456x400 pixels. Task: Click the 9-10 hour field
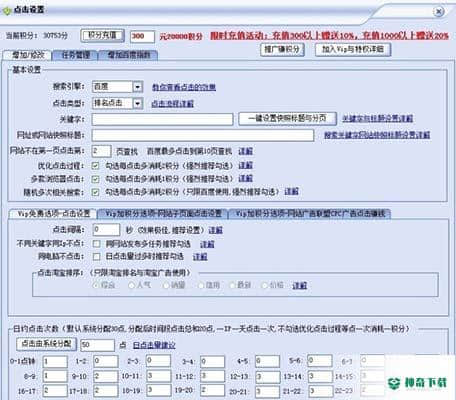click(x=106, y=376)
